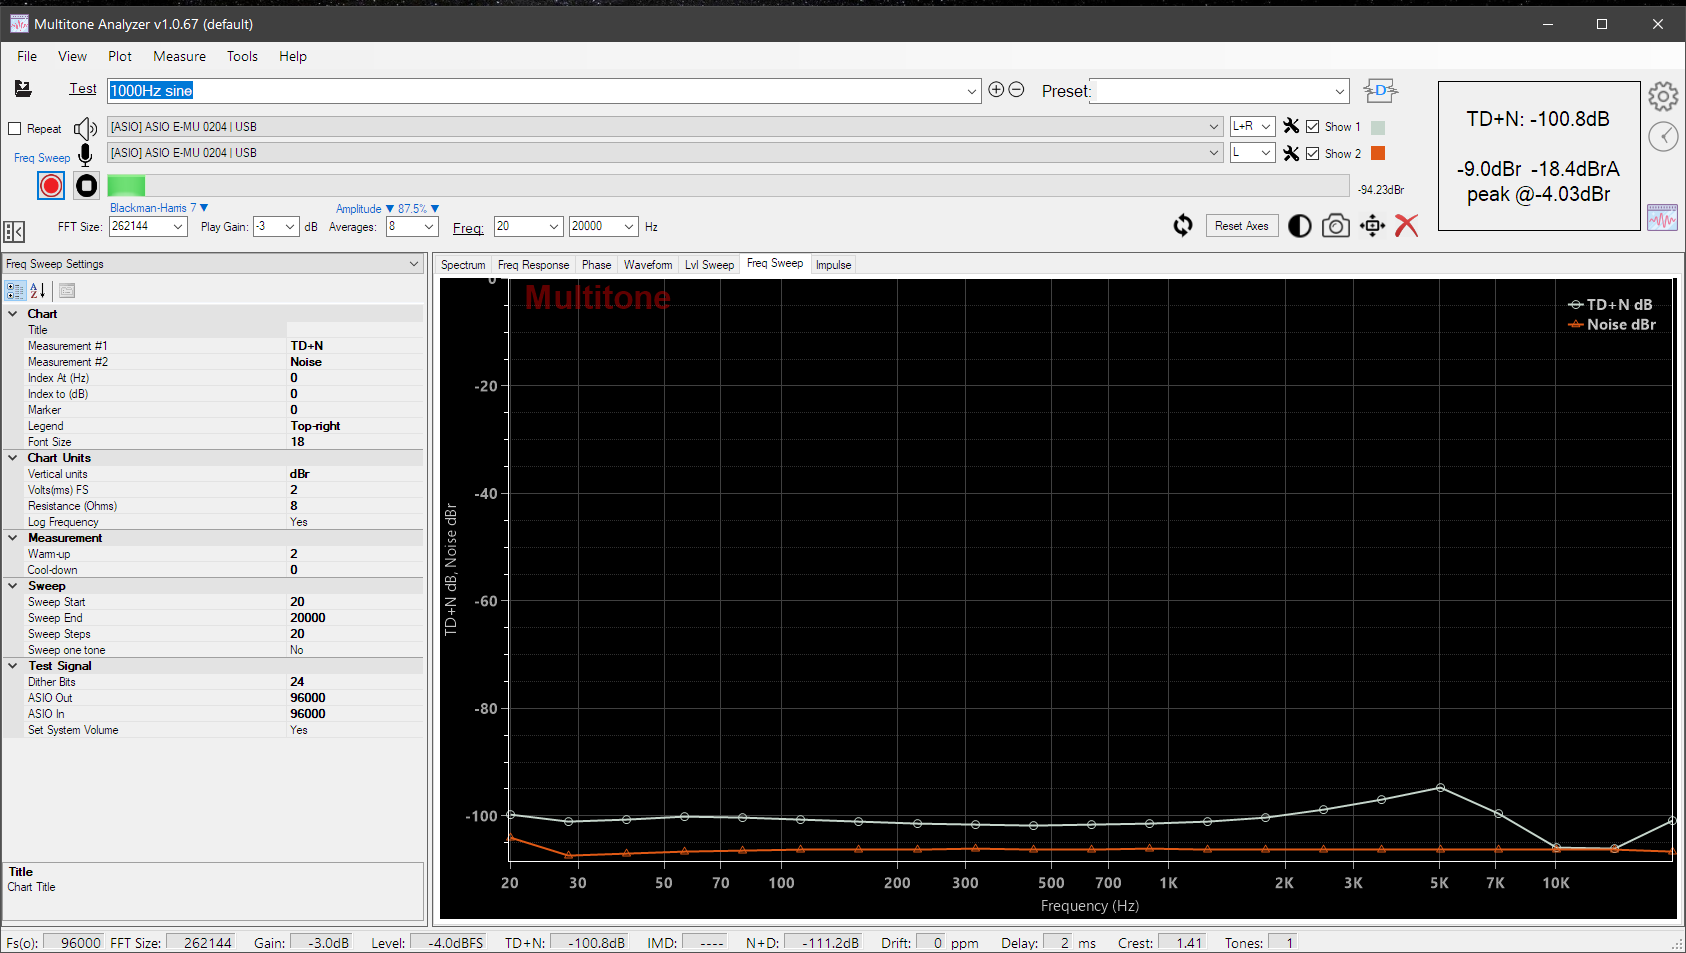The height and width of the screenshot is (953, 1686).
Task: Open the Preset combo box
Action: 1339,91
